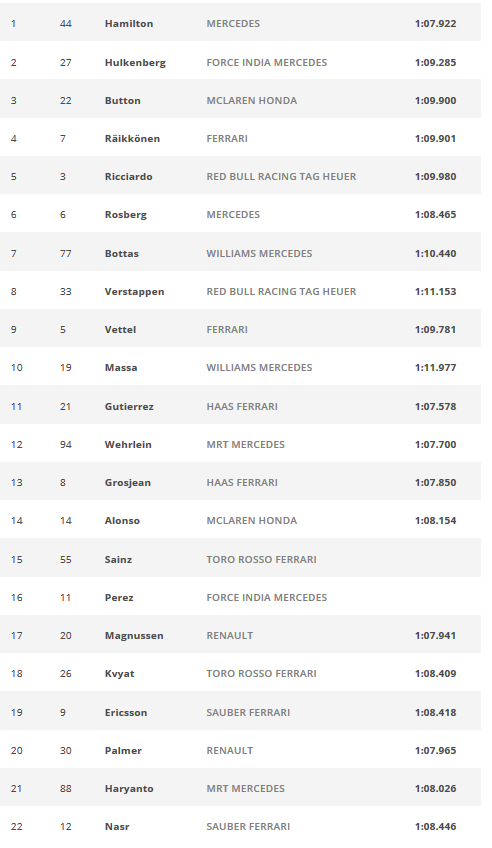Viewport: 492px width, 848px height.
Task: Select driver name Hamilton
Action: 129,24
